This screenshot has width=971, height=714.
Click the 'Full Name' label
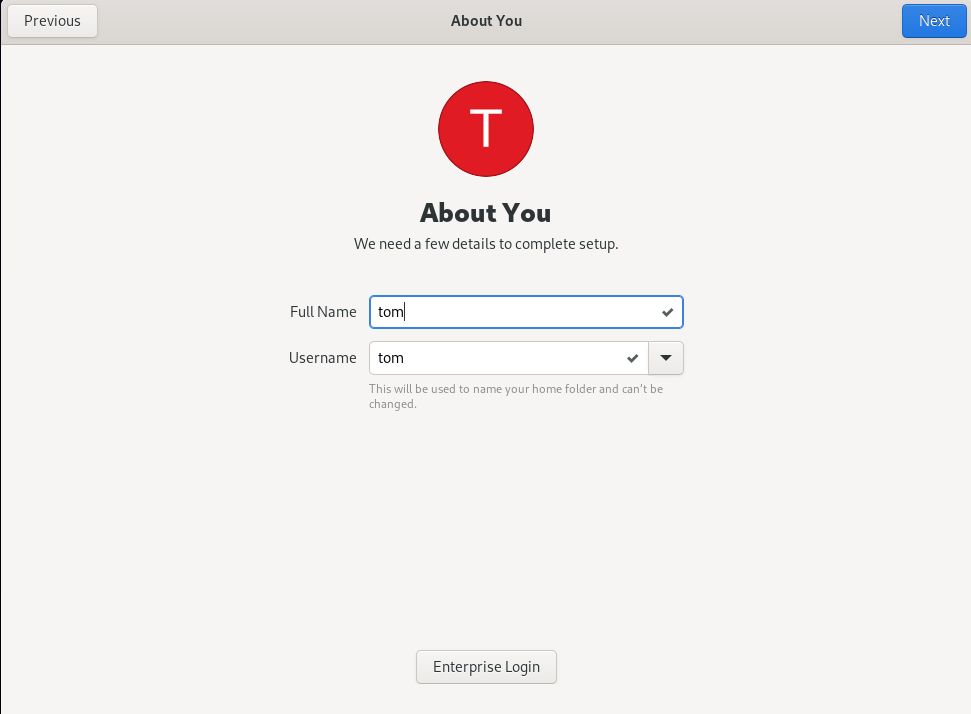pyautogui.click(x=323, y=312)
